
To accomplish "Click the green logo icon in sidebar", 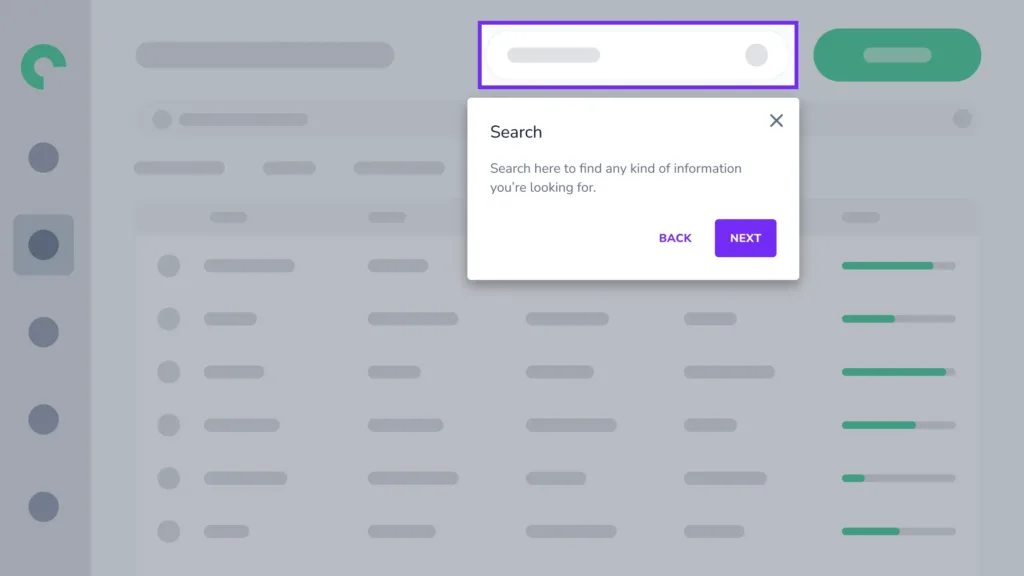I will (x=43, y=67).
